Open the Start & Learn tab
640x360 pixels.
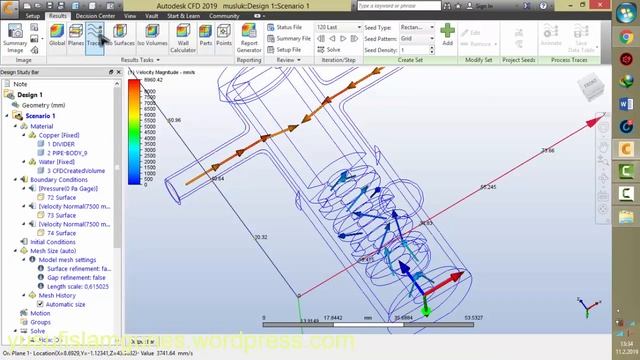pos(184,16)
